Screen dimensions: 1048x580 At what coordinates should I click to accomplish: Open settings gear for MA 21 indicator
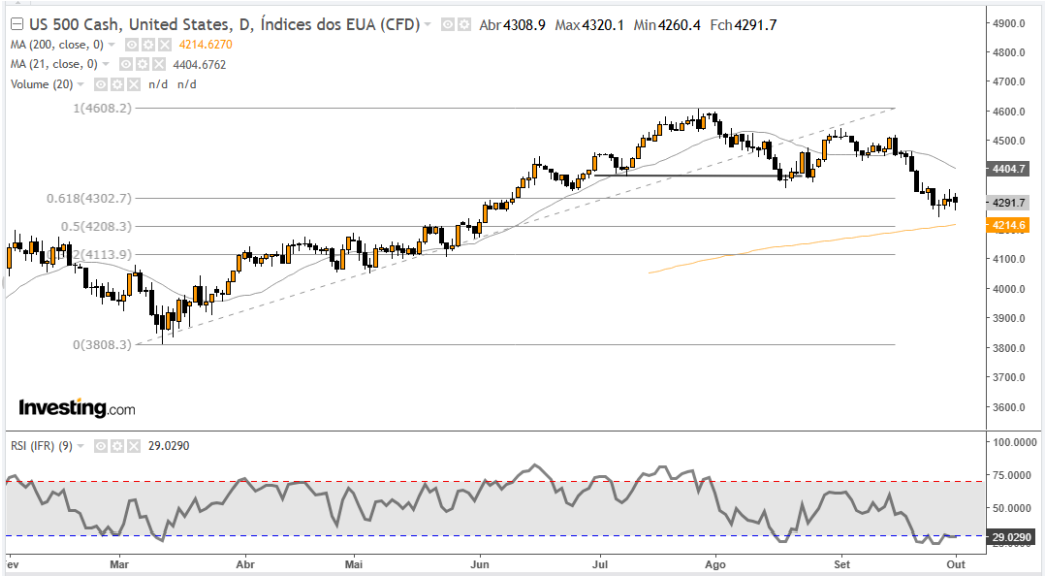pyautogui.click(x=143, y=65)
